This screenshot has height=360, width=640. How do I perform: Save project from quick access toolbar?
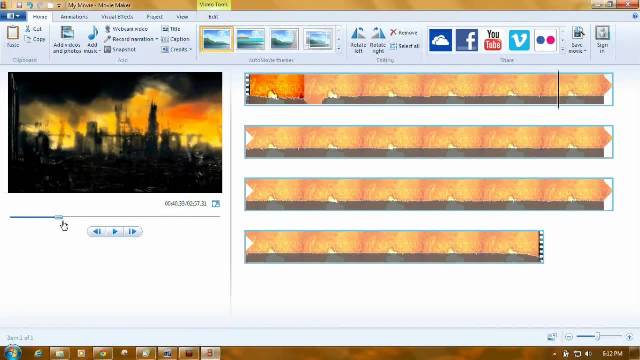(19, 5)
